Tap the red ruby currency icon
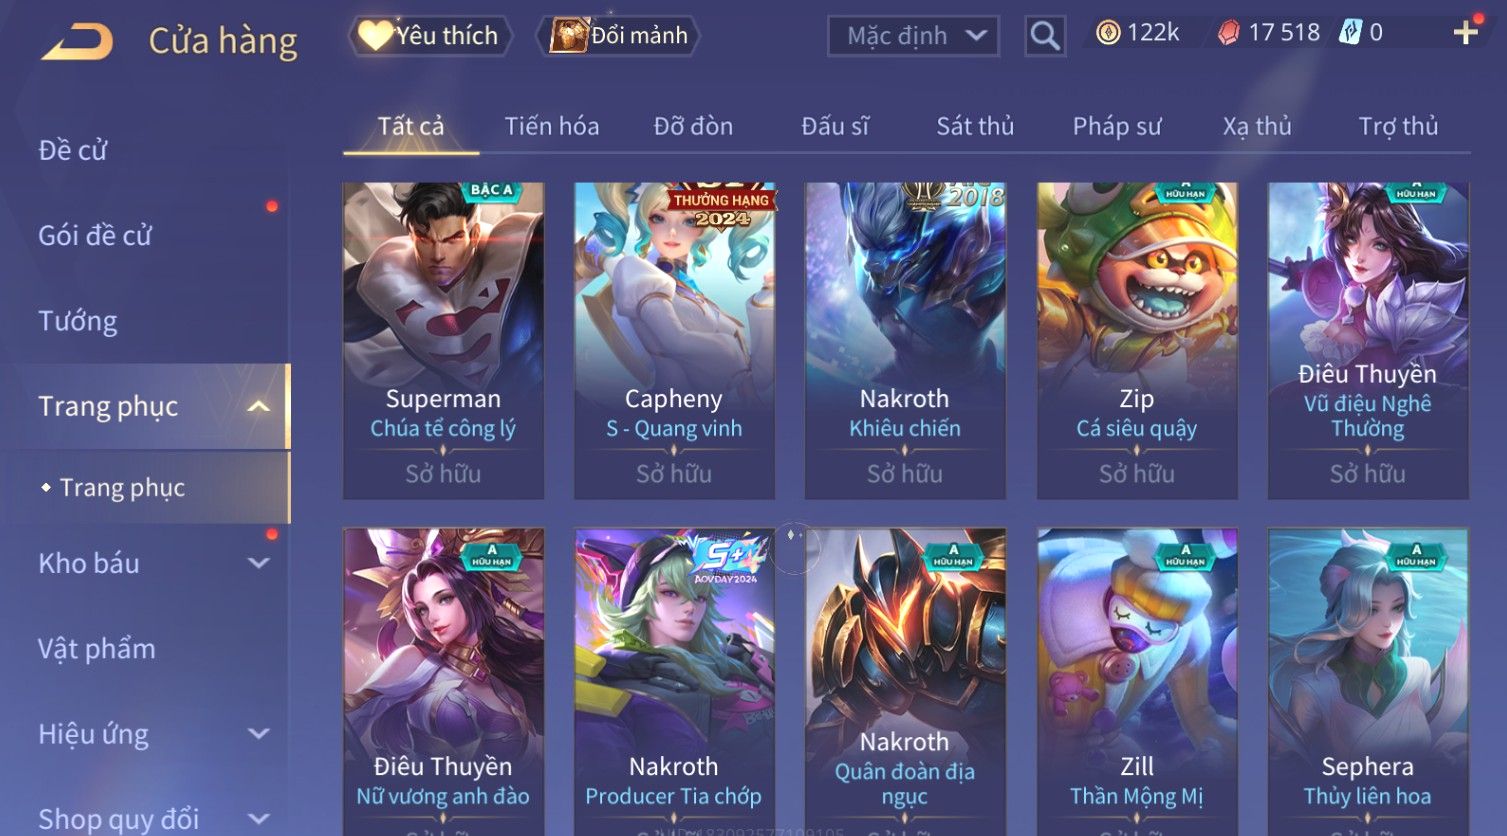This screenshot has height=836, width=1507. point(1228,33)
